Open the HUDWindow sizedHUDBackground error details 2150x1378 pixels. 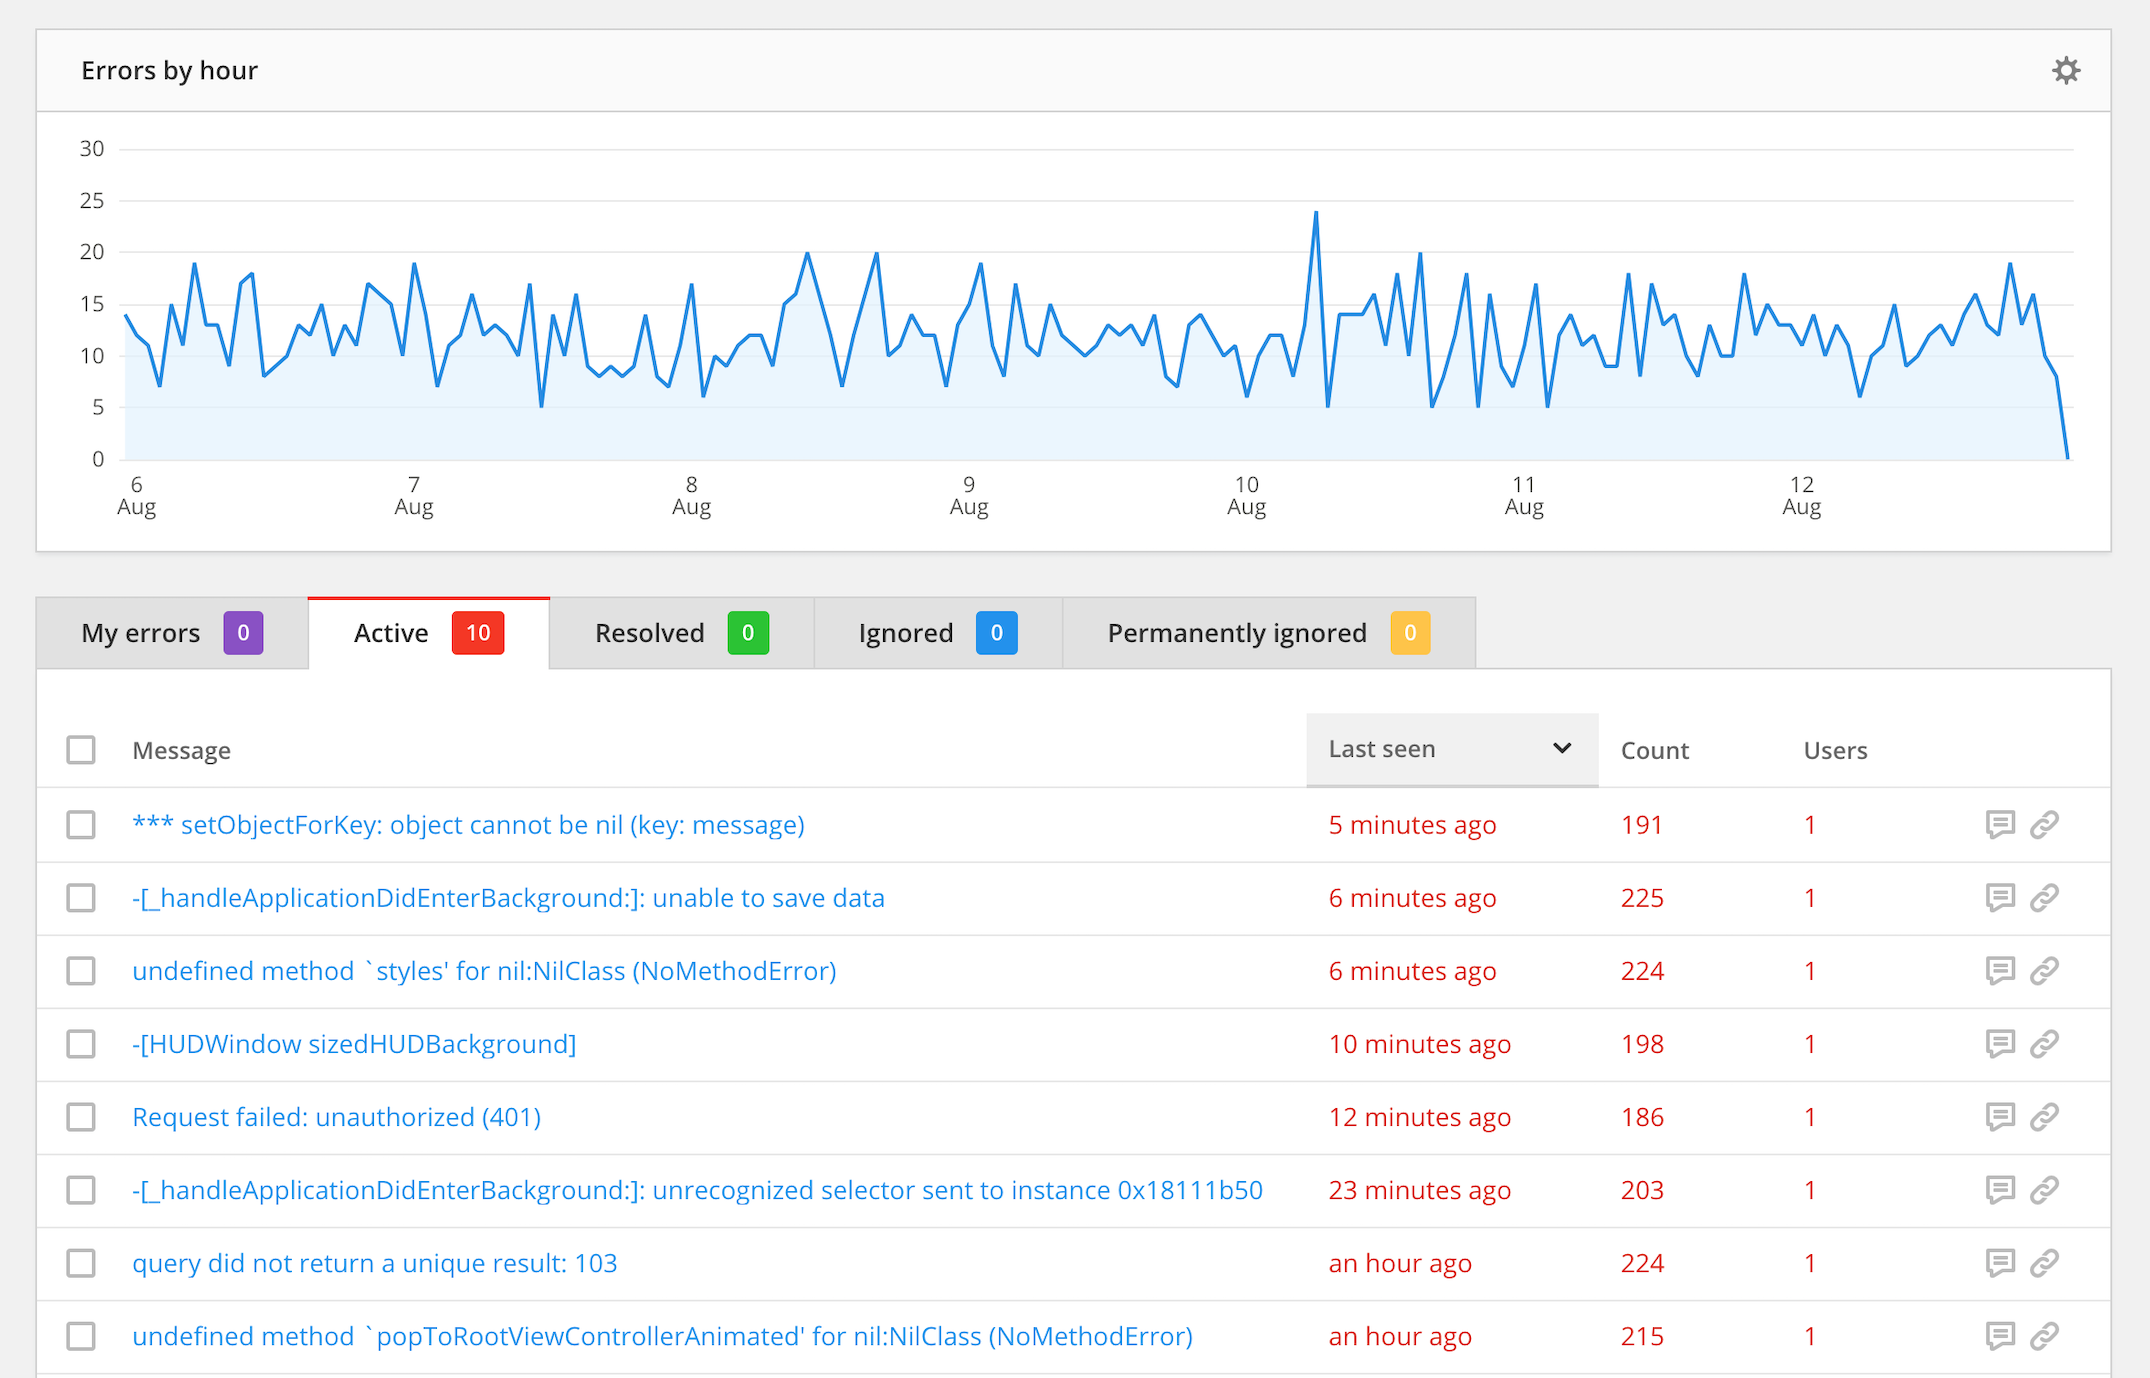coord(354,1044)
